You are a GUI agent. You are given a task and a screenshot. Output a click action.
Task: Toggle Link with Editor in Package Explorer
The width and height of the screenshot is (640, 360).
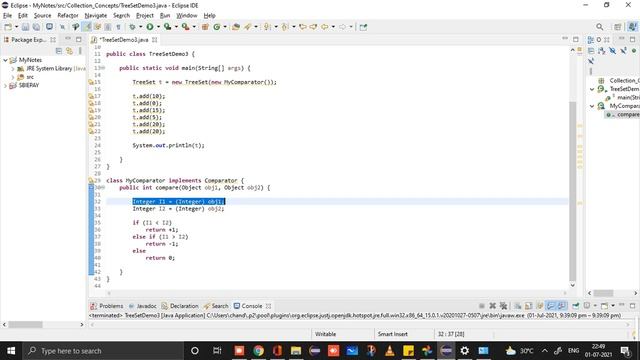click(x=69, y=51)
